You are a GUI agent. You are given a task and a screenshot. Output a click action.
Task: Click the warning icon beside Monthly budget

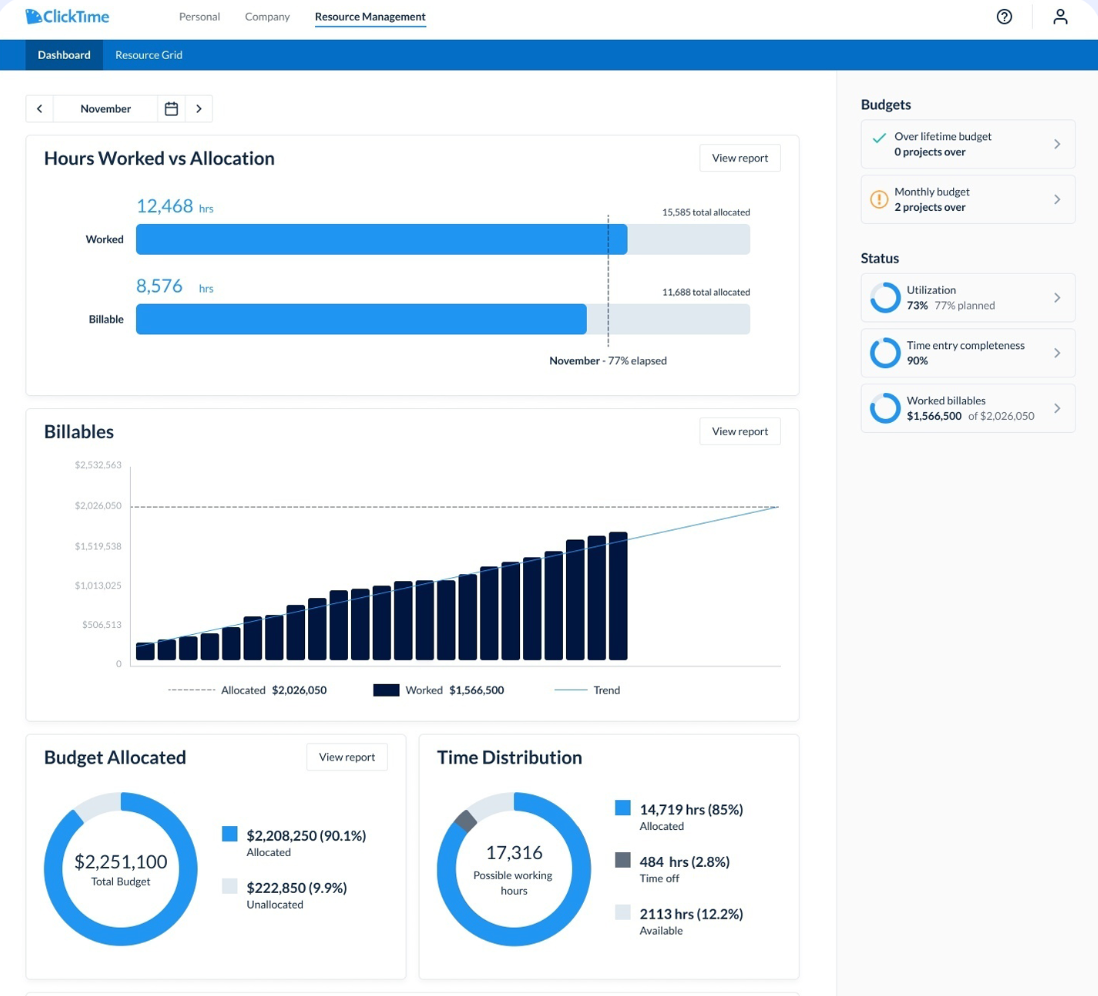[878, 198]
